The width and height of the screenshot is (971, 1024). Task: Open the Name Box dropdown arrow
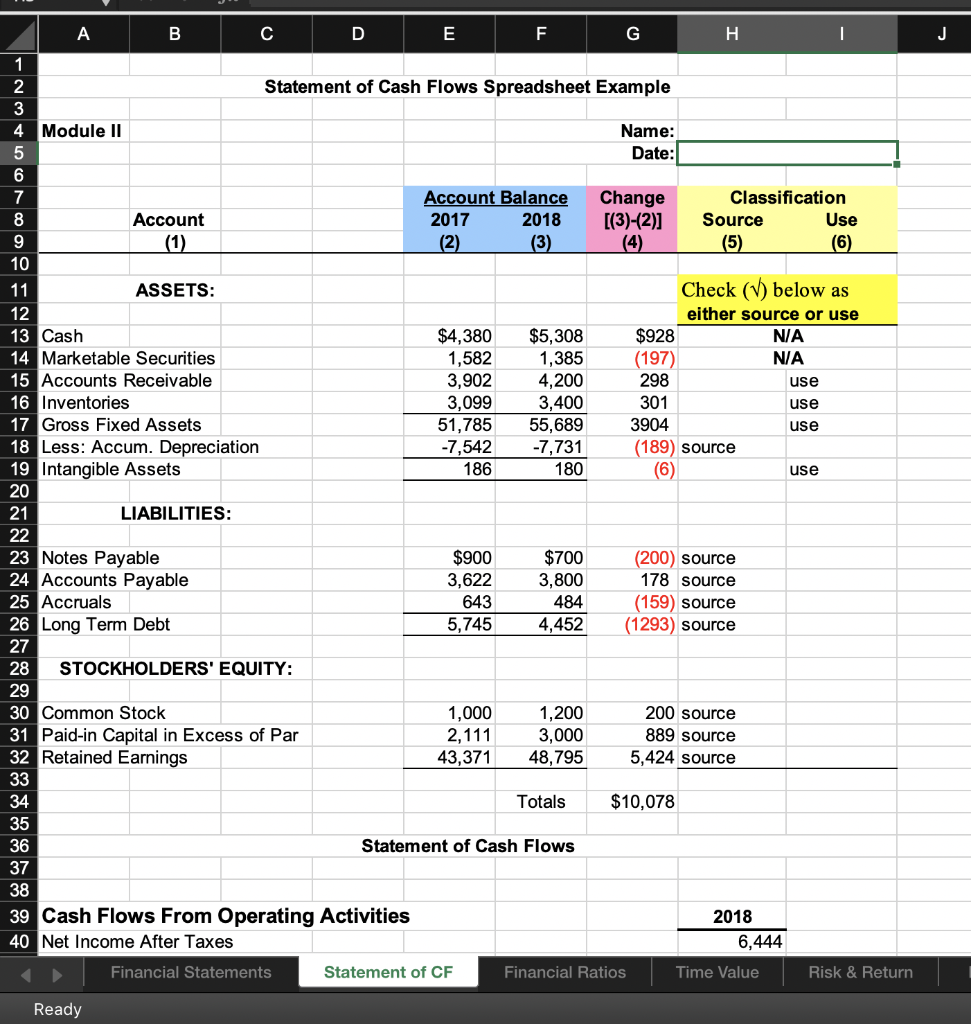(x=106, y=3)
